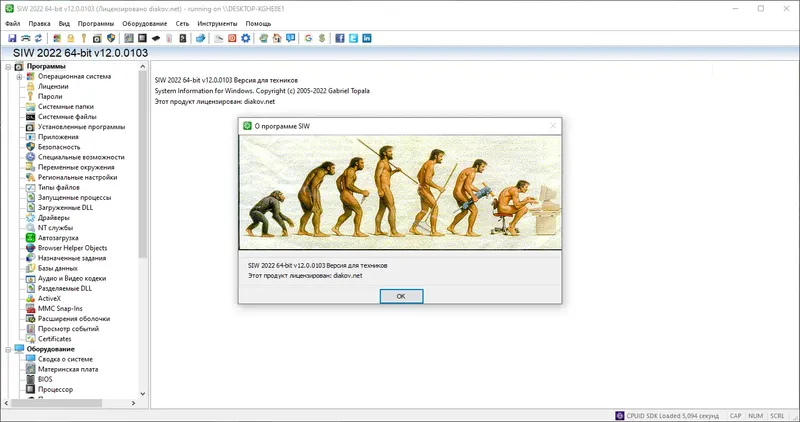Click the house toolbar icon

(277, 38)
